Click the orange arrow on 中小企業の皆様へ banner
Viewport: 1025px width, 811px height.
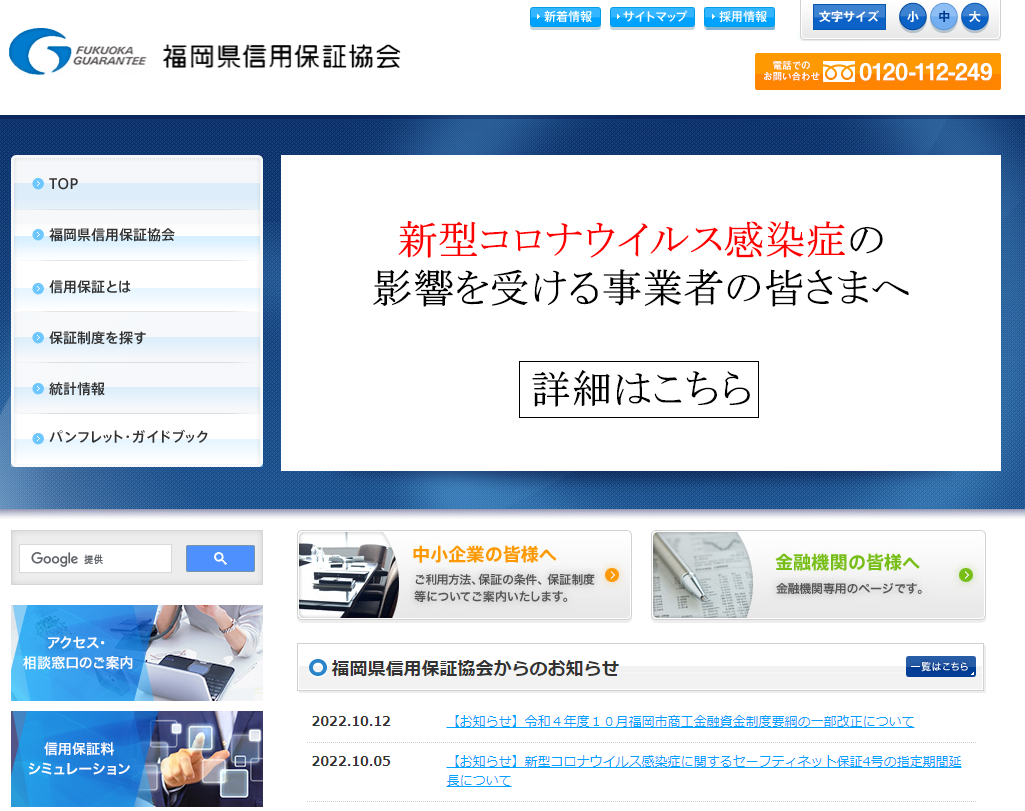click(x=612, y=575)
